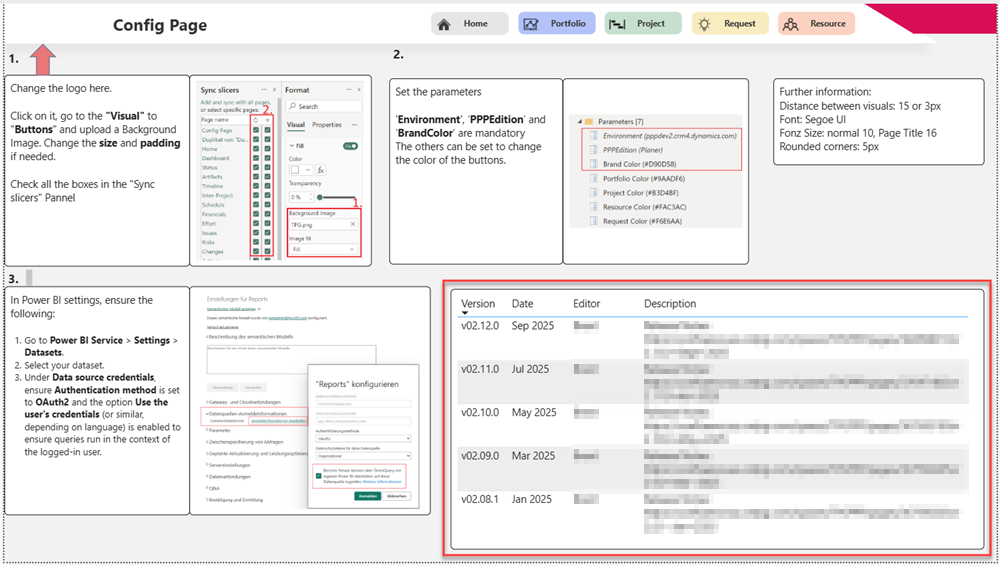Toggle sync checkbox for Changes row
Image resolution: width=1000 pixels, height=566 pixels.
tap(256, 251)
